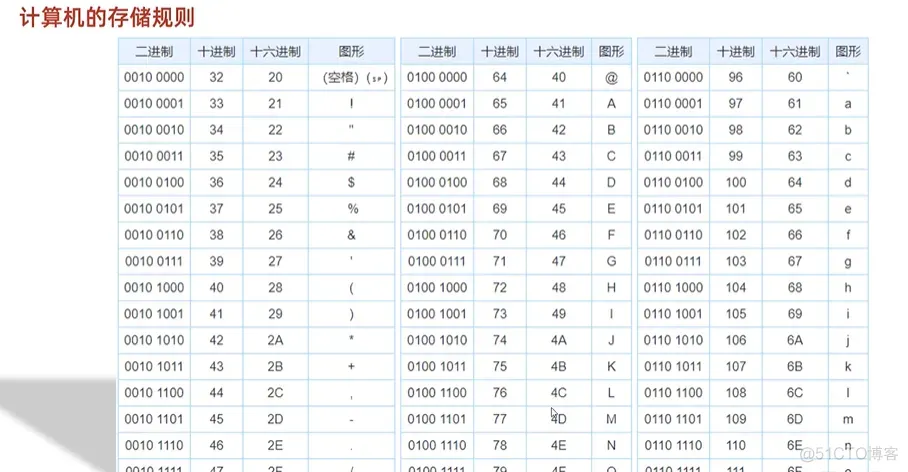Viewport: 908px width, 472px height.
Task: Select binary cell 0010 1101
Action: (x=154, y=419)
